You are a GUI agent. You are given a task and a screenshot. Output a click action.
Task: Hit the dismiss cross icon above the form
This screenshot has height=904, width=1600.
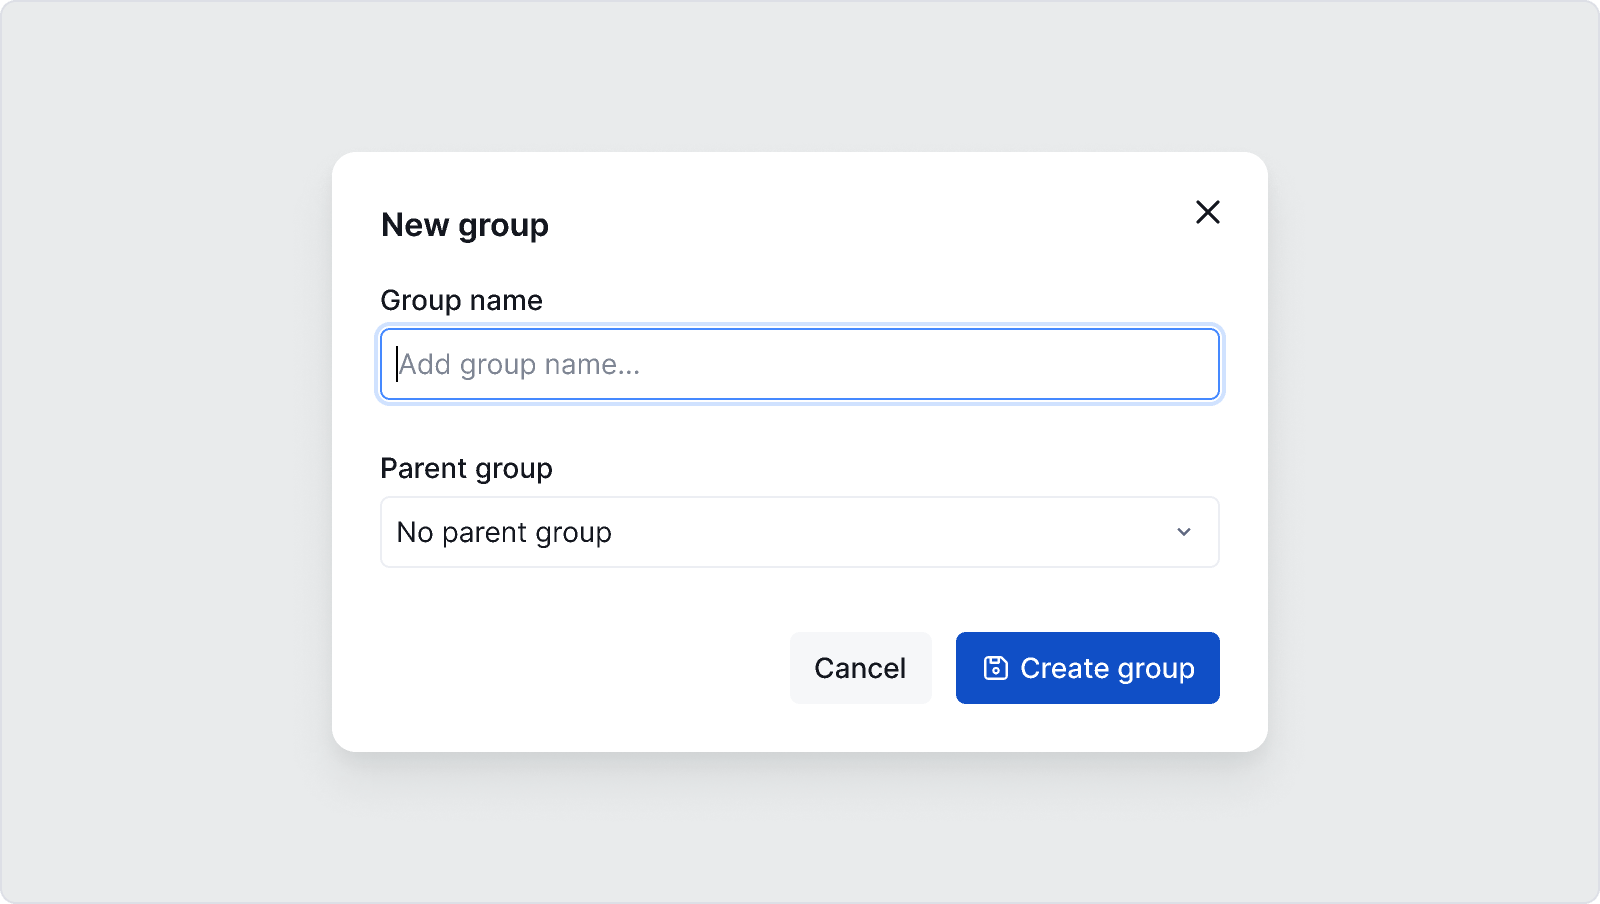1208,212
